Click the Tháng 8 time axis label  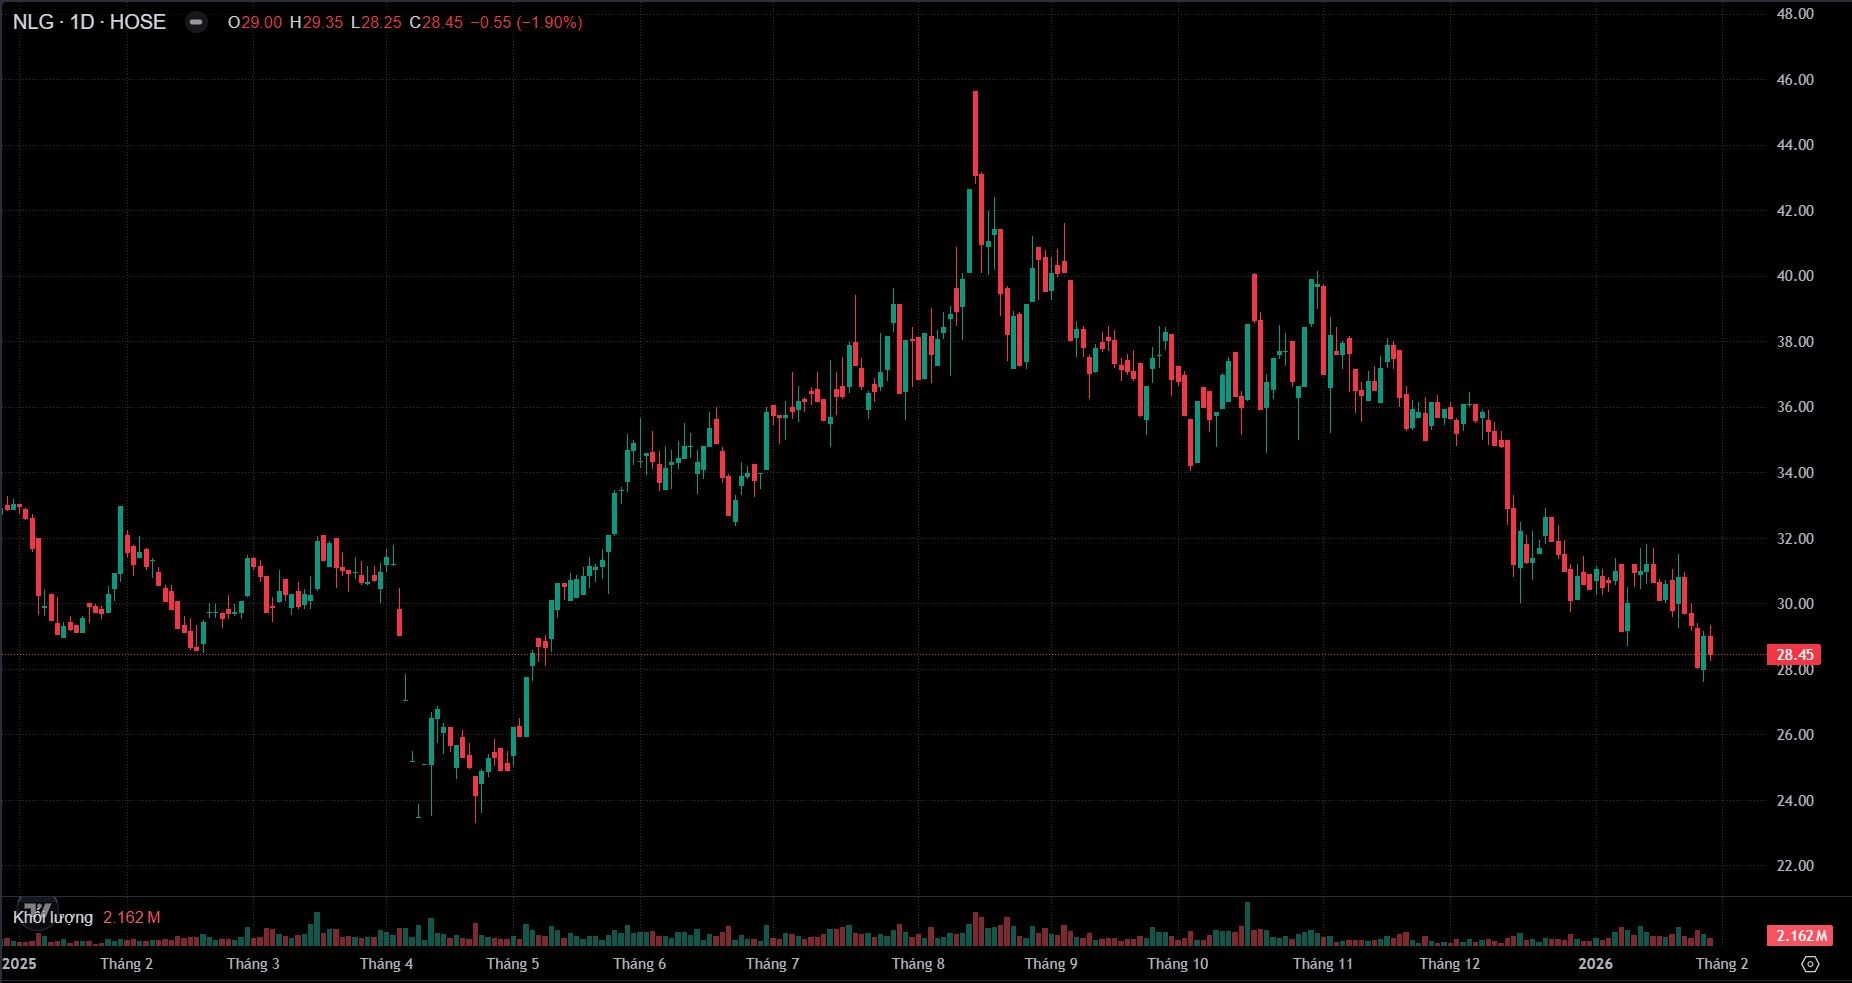[x=917, y=964]
